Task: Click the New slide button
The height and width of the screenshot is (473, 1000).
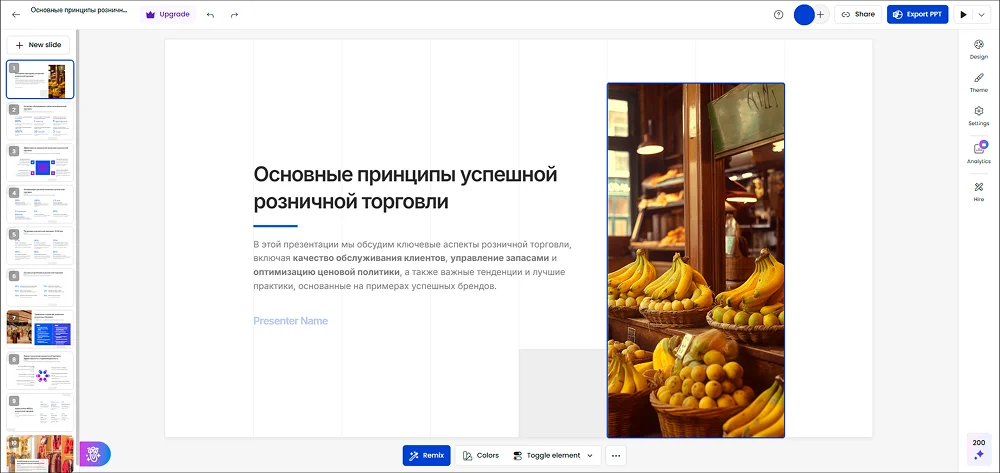Action: pyautogui.click(x=38, y=45)
